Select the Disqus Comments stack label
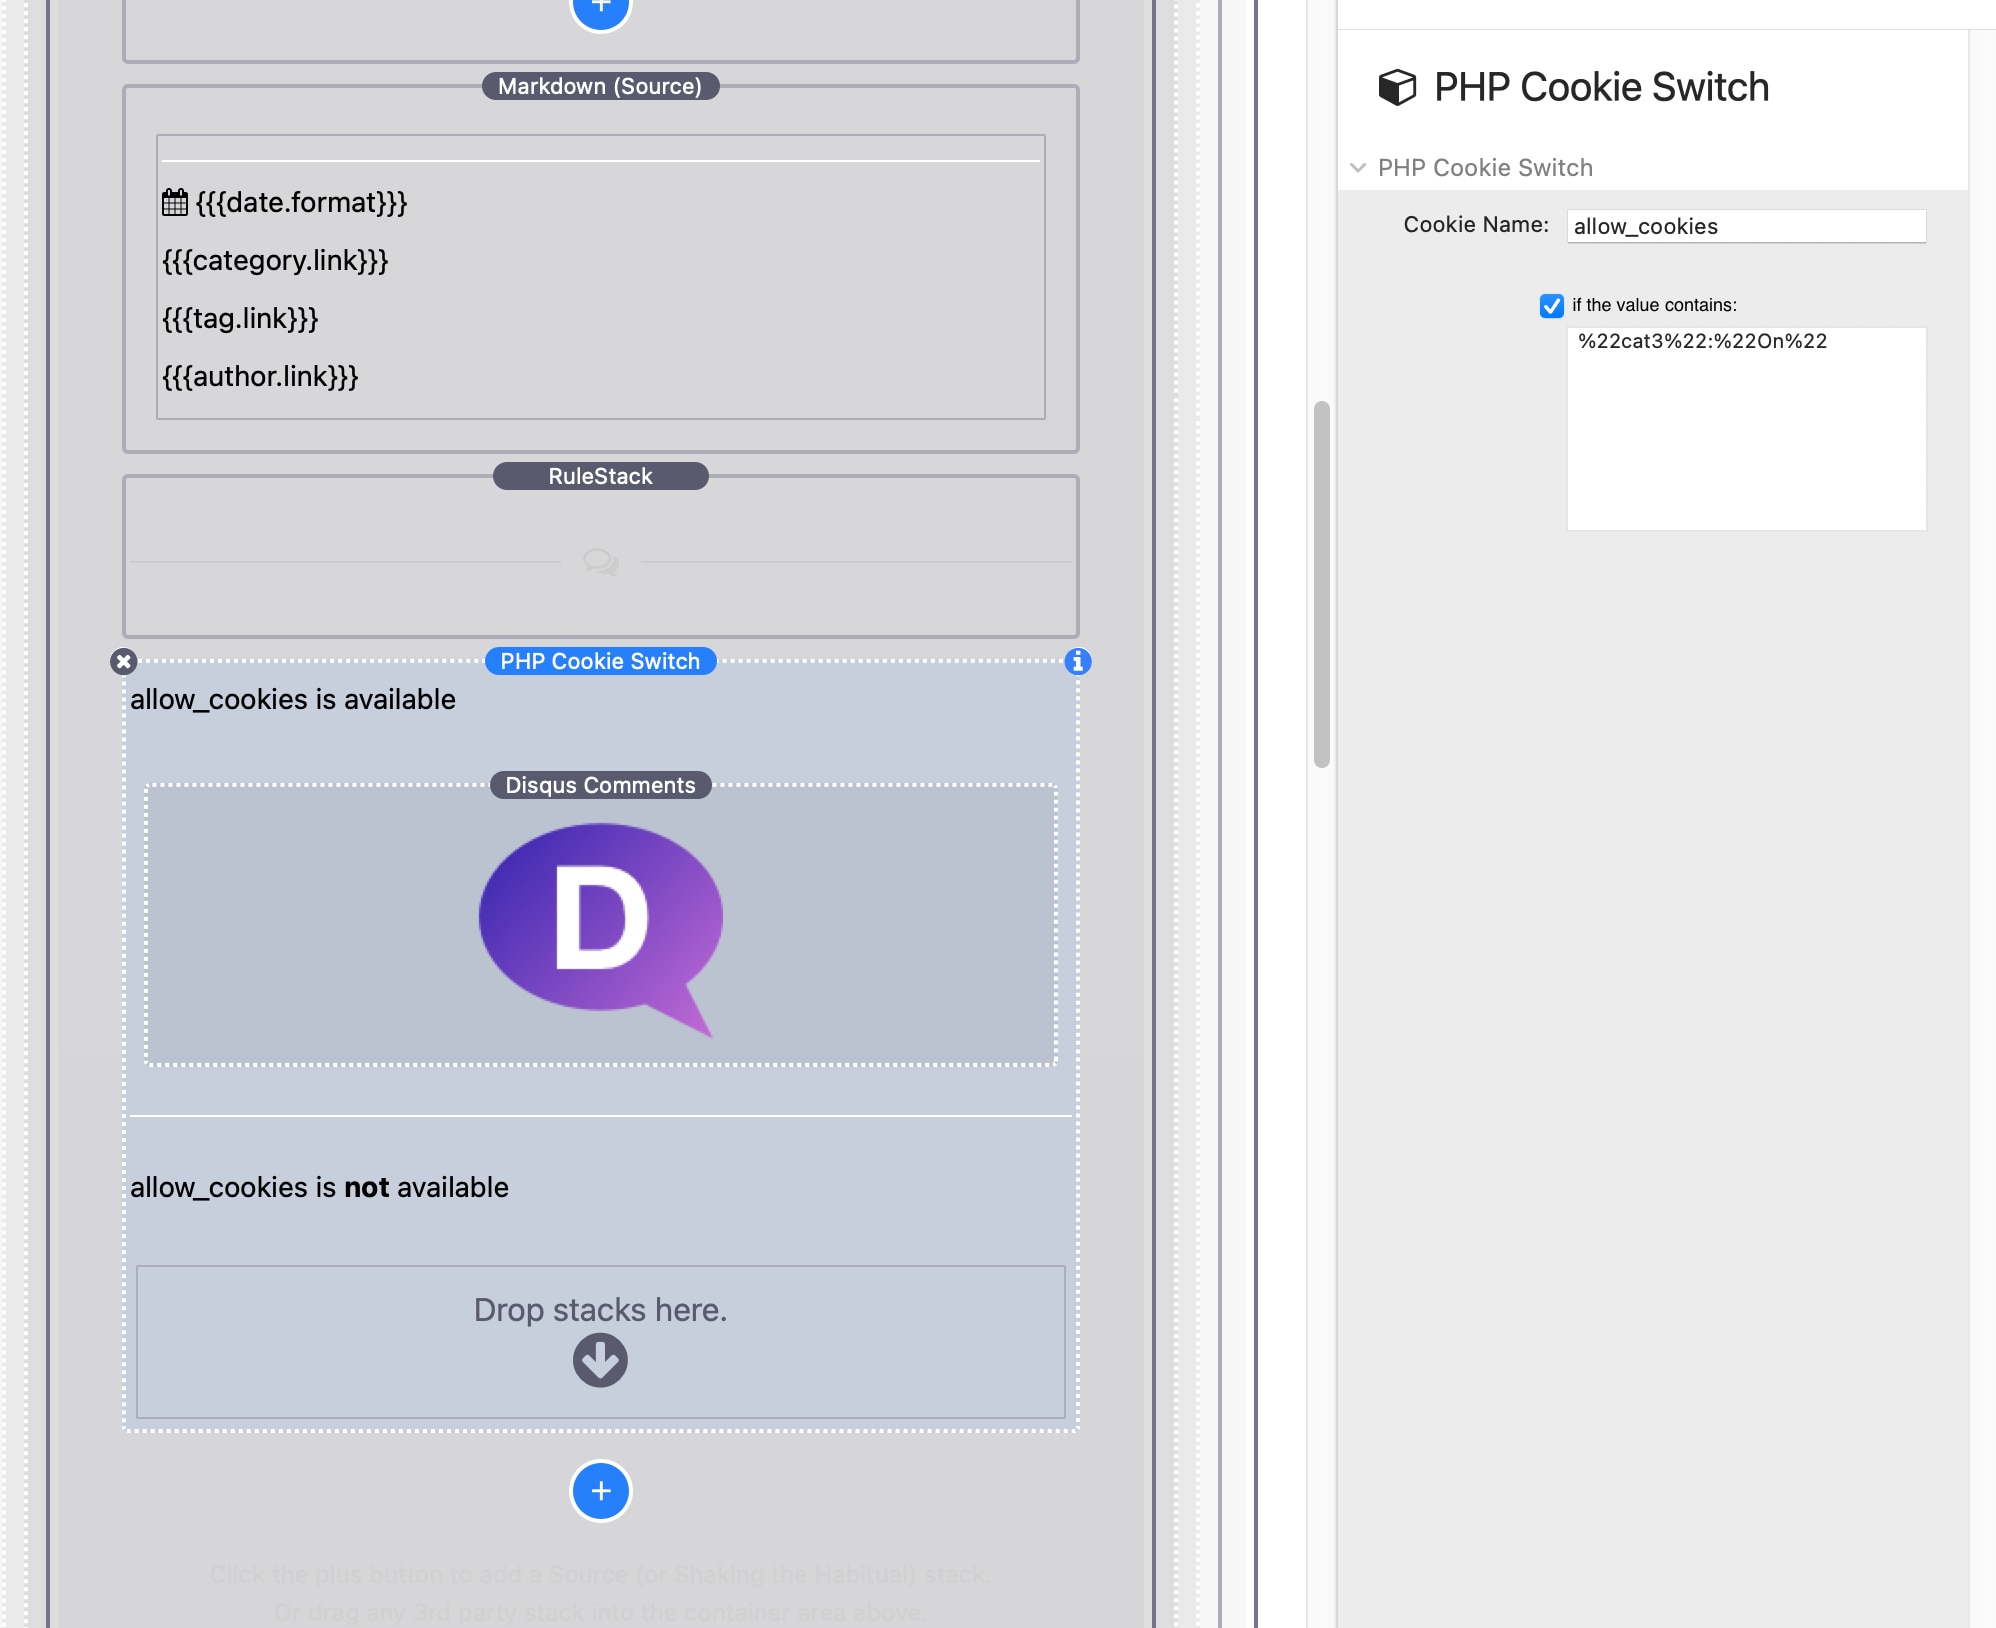Viewport: 1996px width, 1628px height. tap(600, 785)
